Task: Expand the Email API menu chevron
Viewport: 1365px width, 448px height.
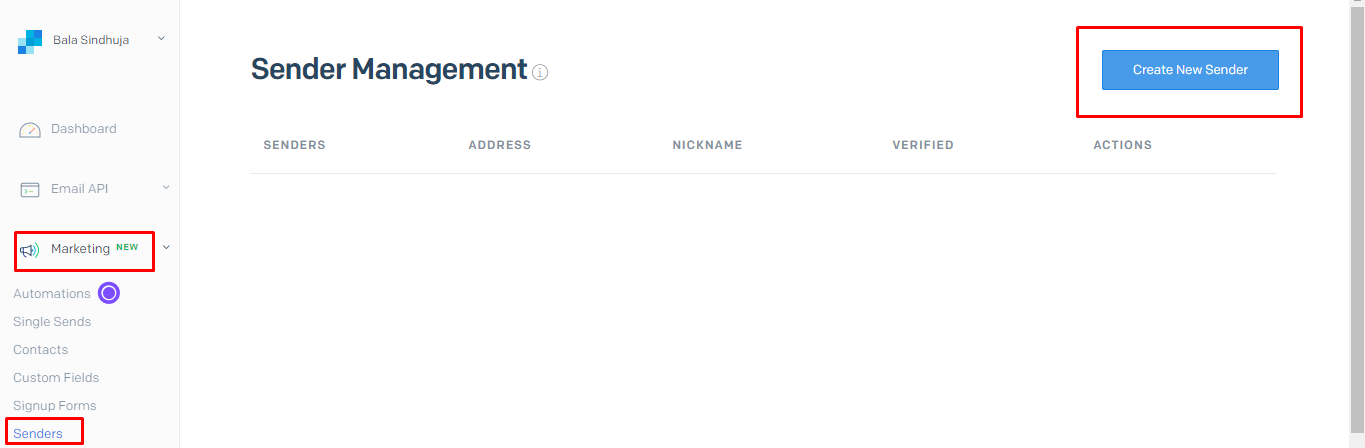Action: (166, 187)
